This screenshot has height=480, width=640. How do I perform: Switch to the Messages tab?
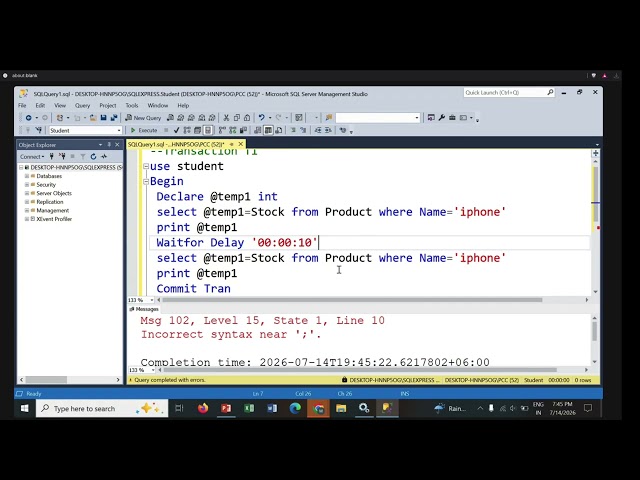pyautogui.click(x=144, y=309)
